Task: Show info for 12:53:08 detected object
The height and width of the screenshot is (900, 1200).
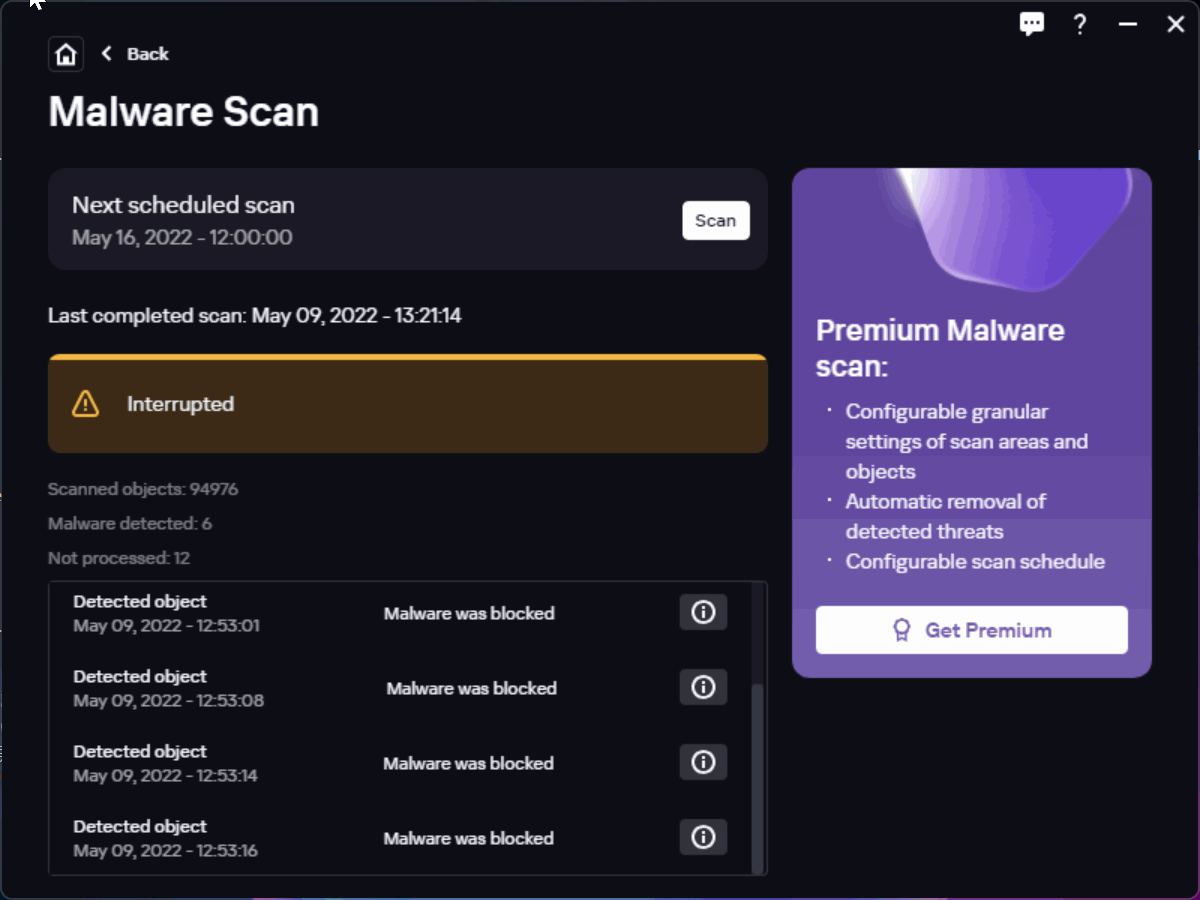Action: pyautogui.click(x=703, y=687)
